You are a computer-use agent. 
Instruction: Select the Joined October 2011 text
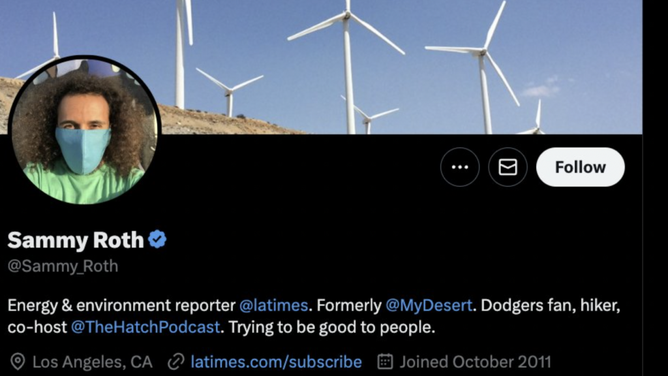(475, 362)
